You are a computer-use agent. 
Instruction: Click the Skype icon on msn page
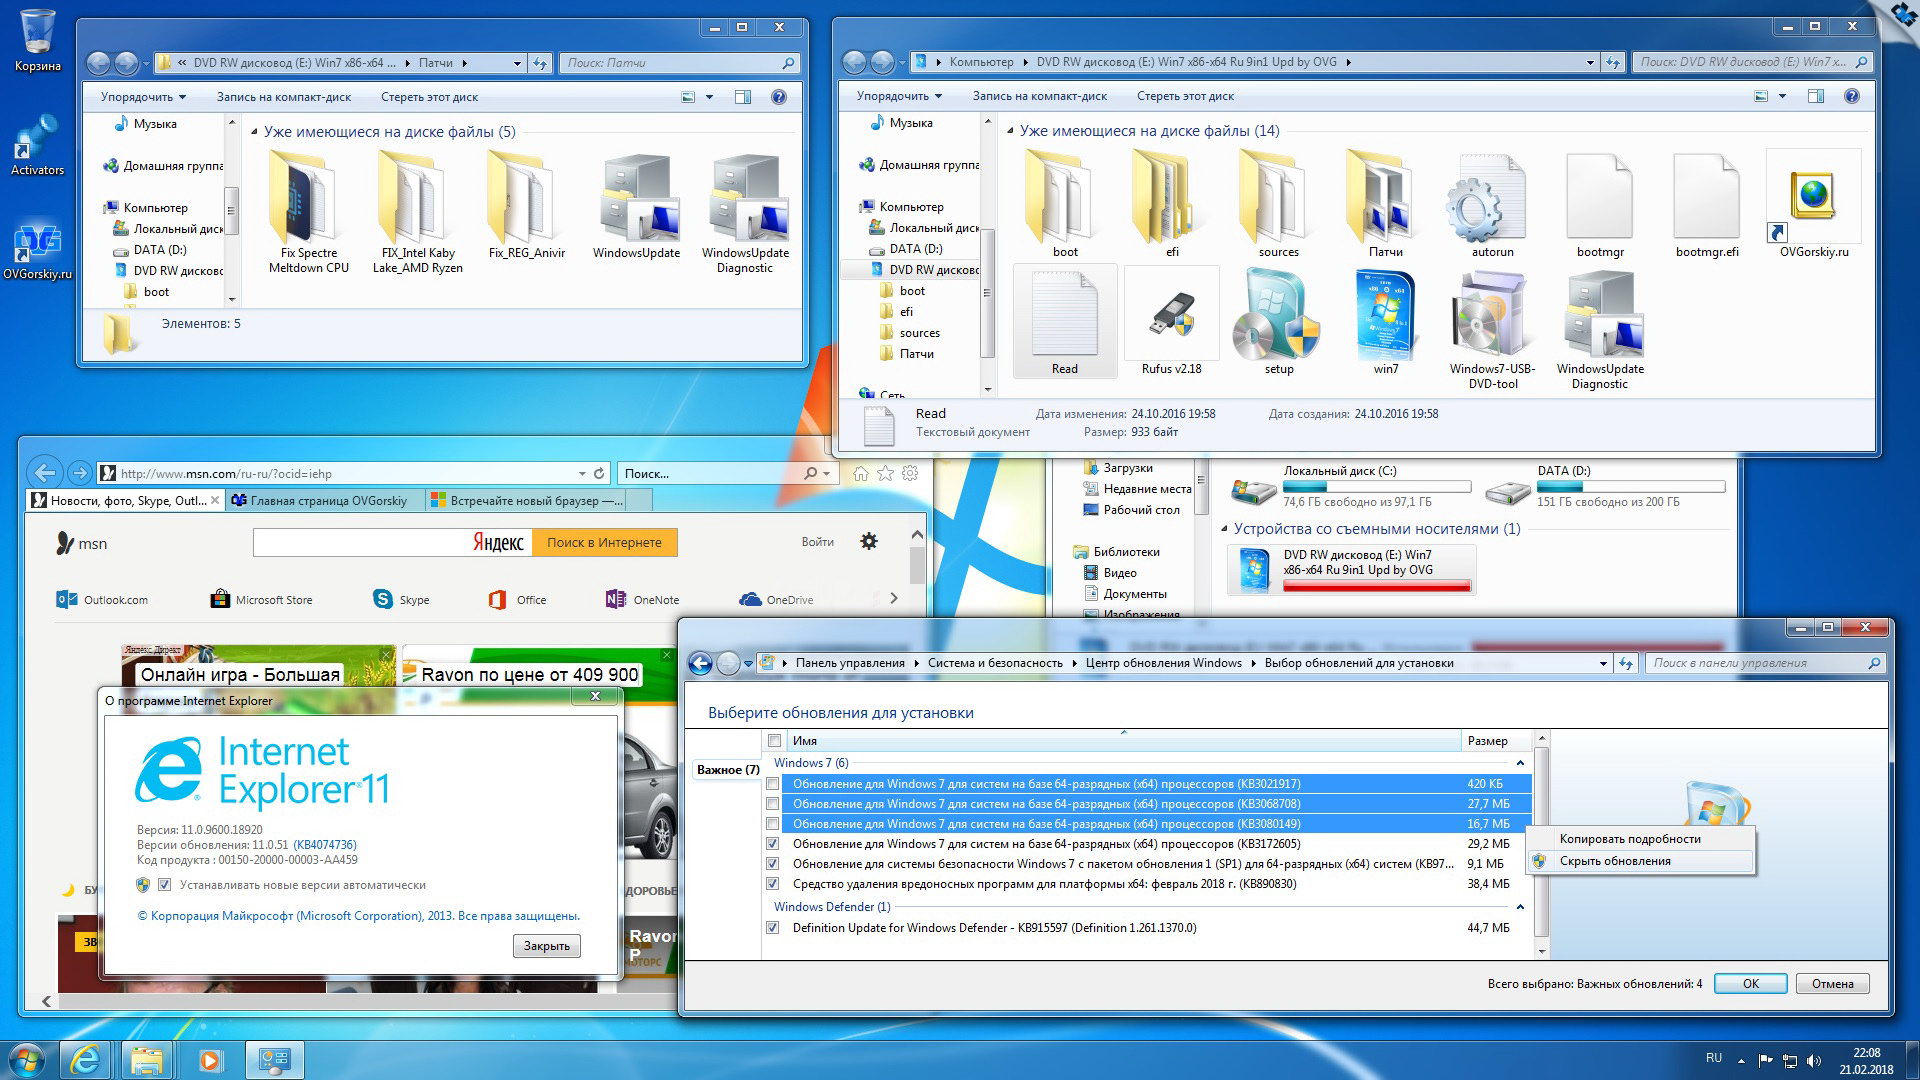point(383,599)
